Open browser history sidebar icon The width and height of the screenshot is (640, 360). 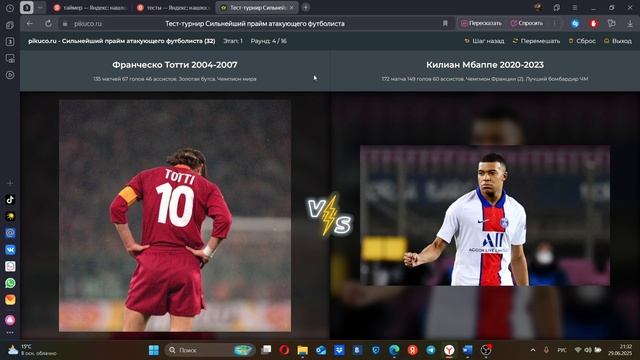pos(10,8)
